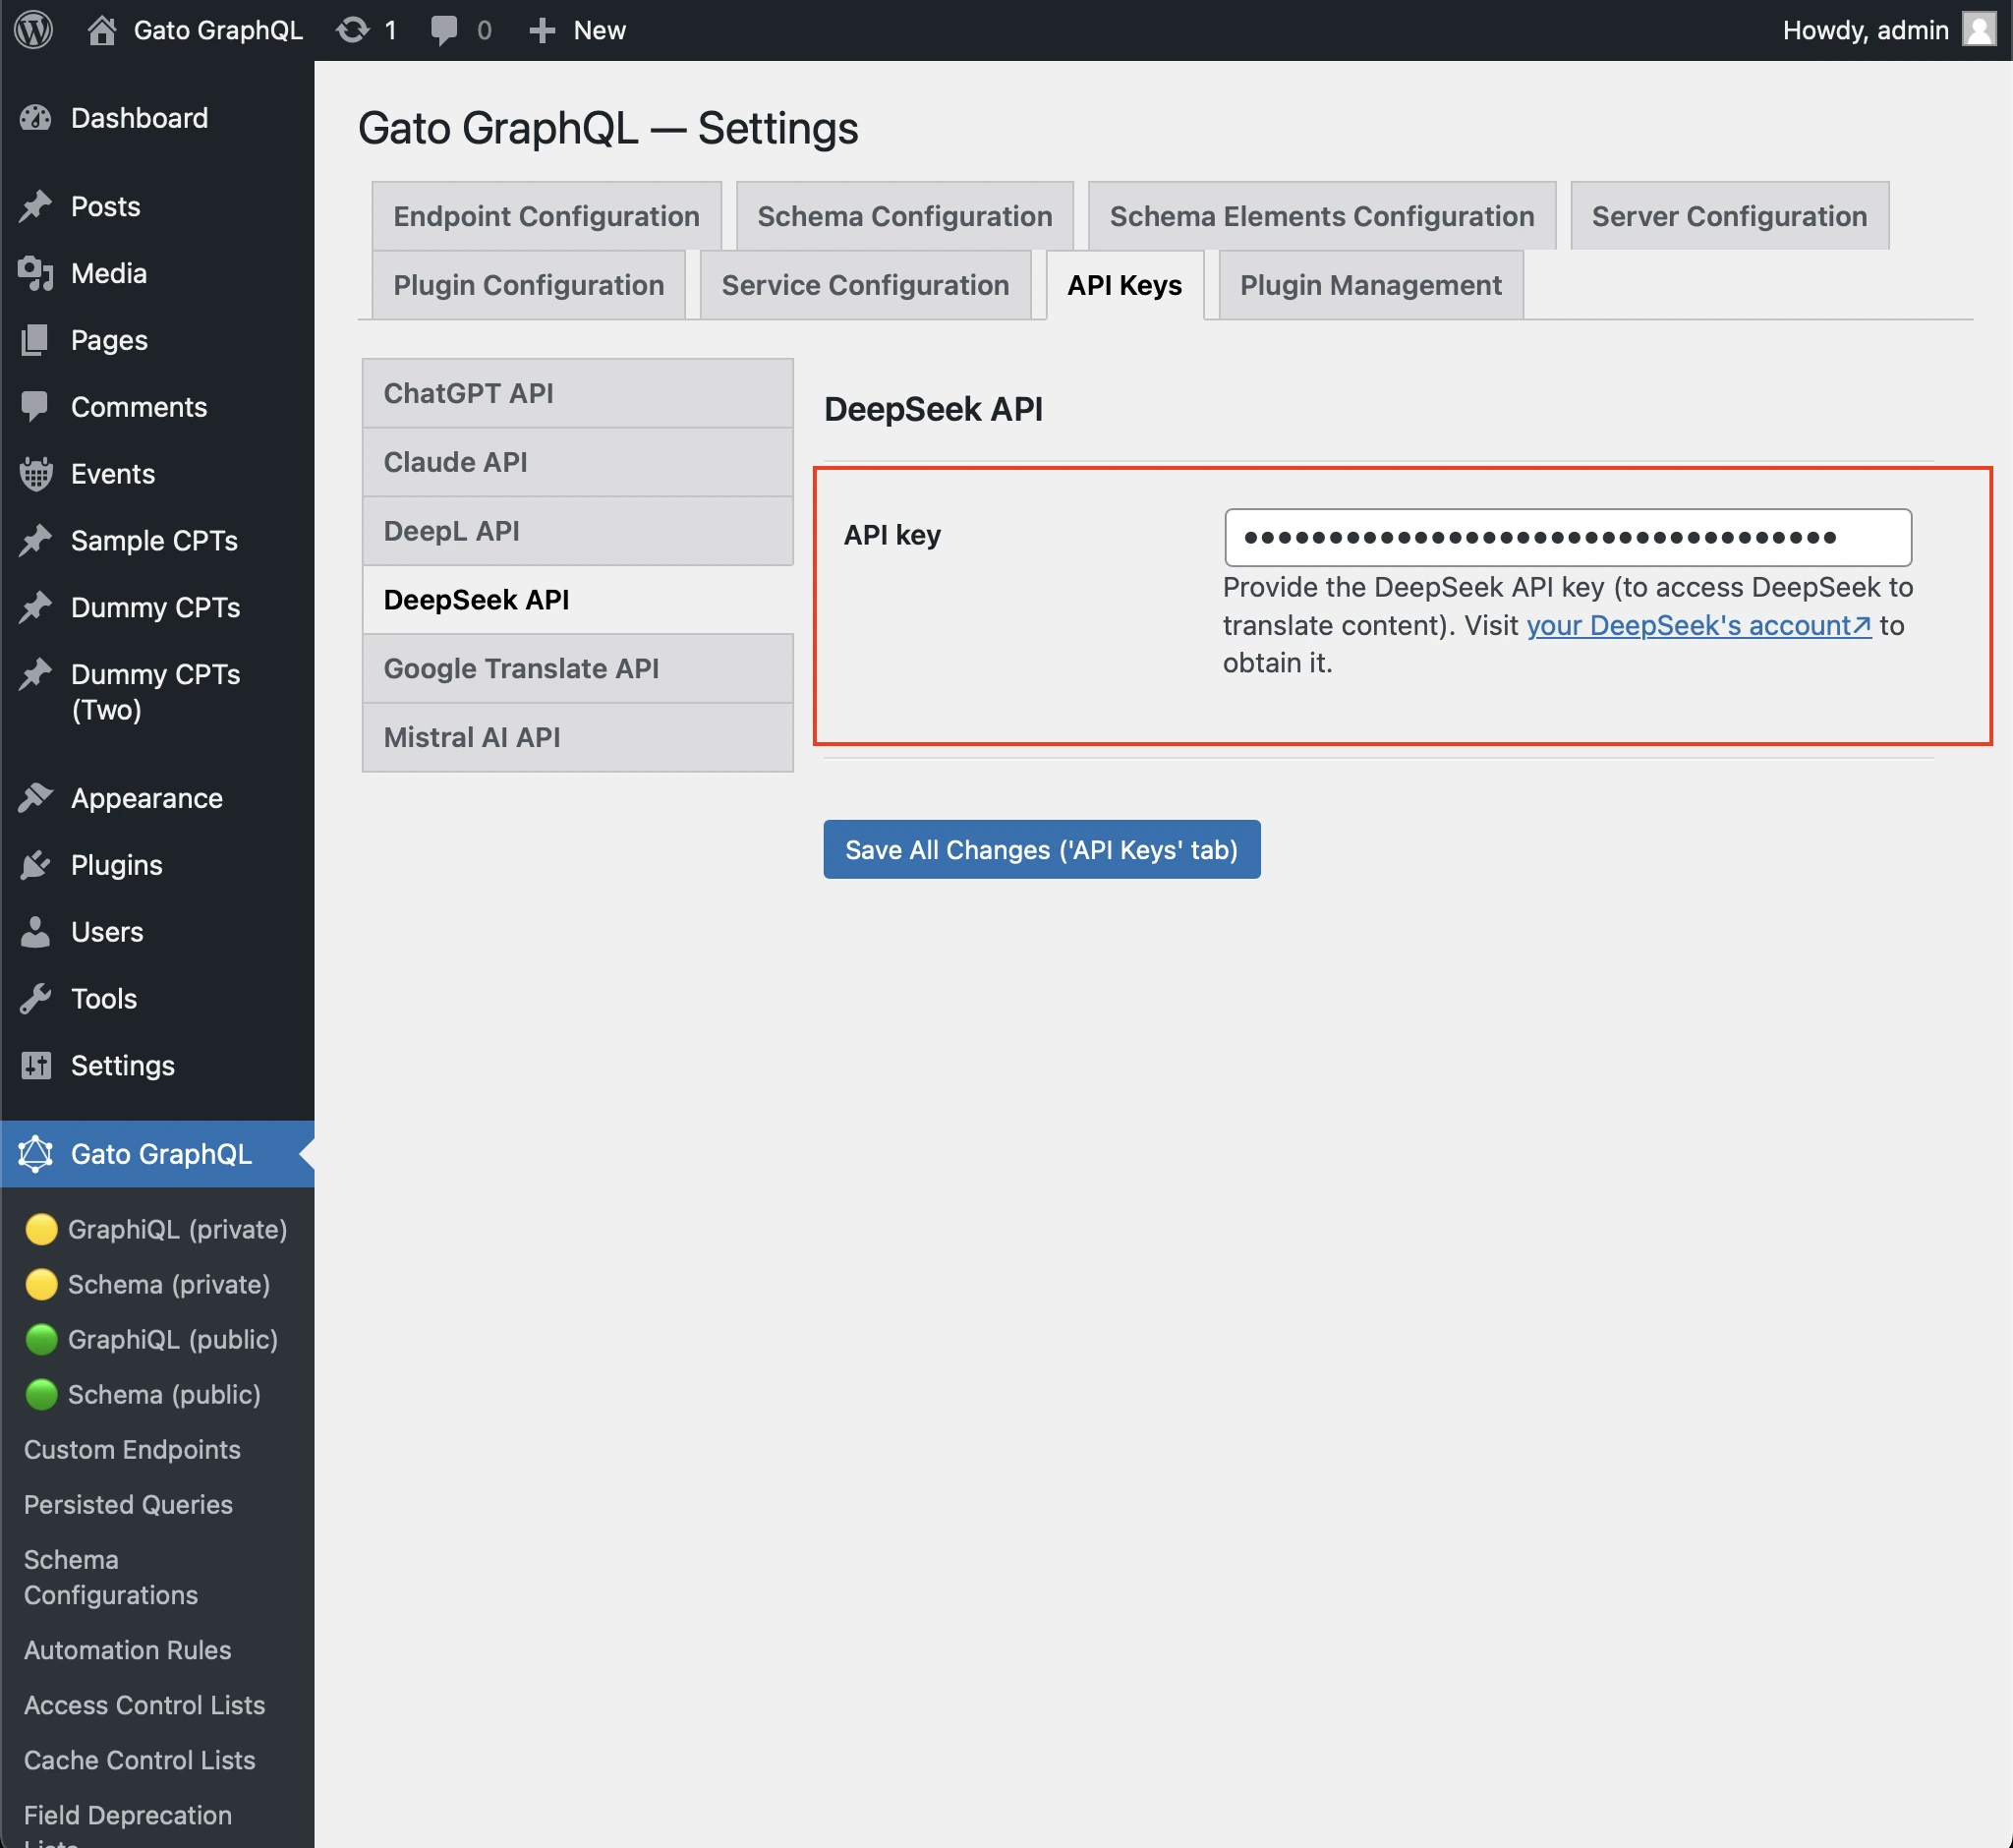The image size is (2013, 1848).
Task: Click Howdy, admin in the admin bar
Action: (x=1865, y=30)
